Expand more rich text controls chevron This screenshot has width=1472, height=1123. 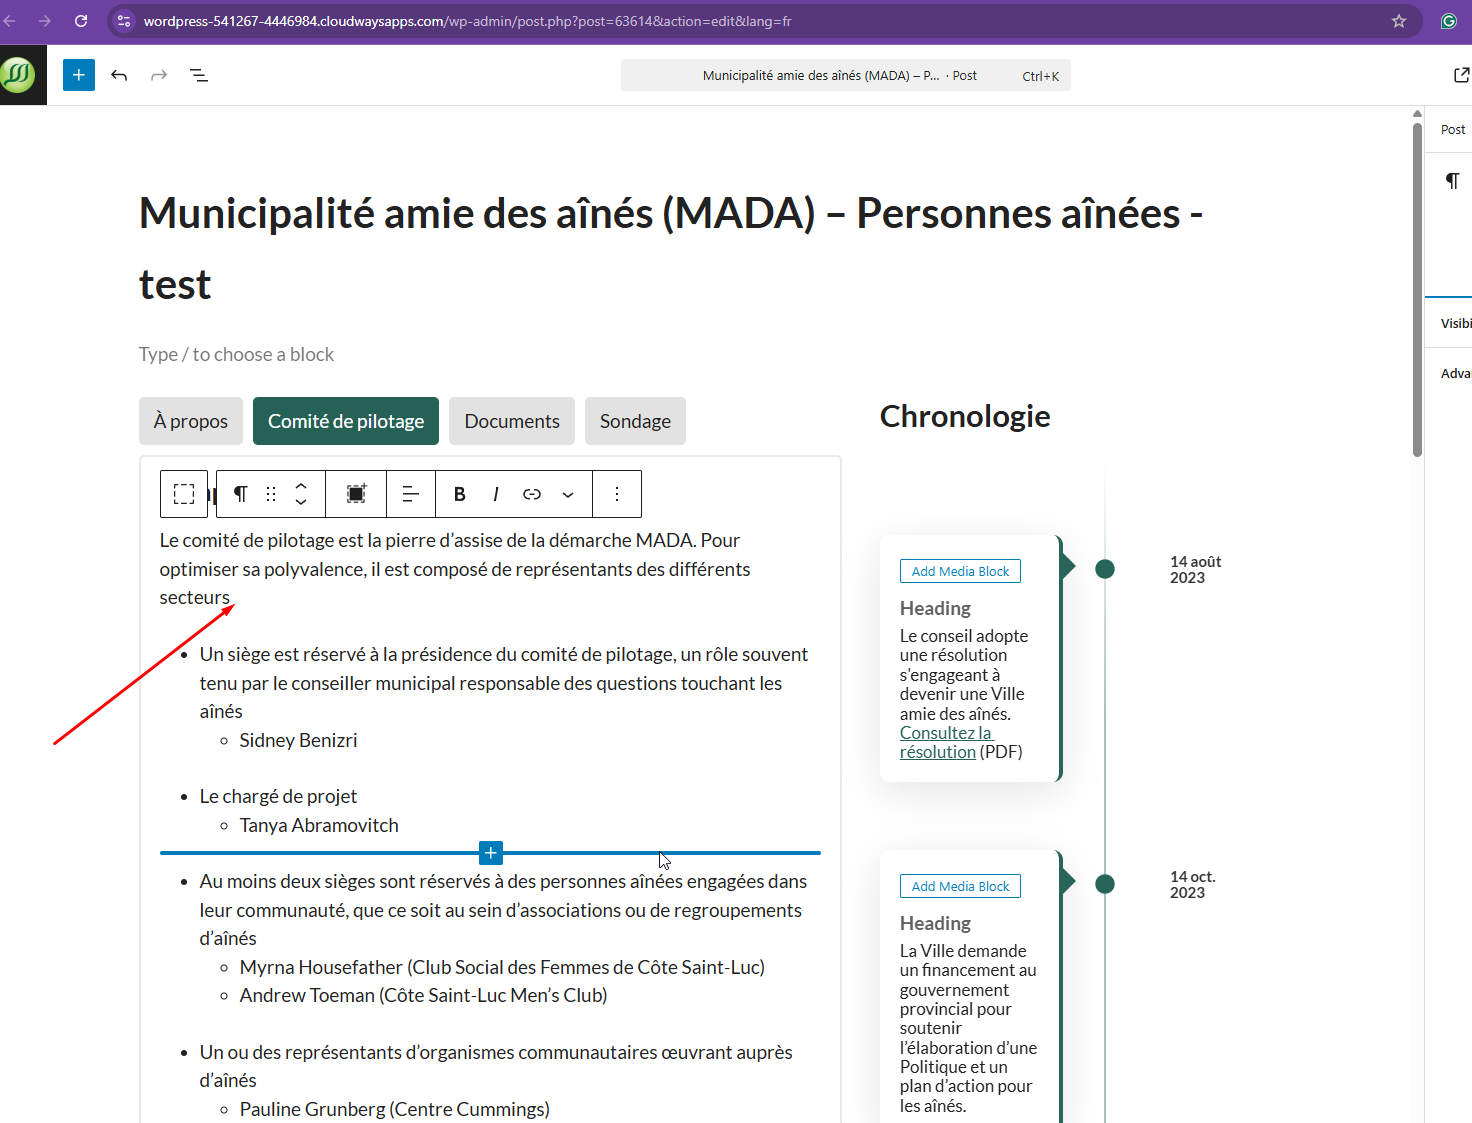coord(568,494)
